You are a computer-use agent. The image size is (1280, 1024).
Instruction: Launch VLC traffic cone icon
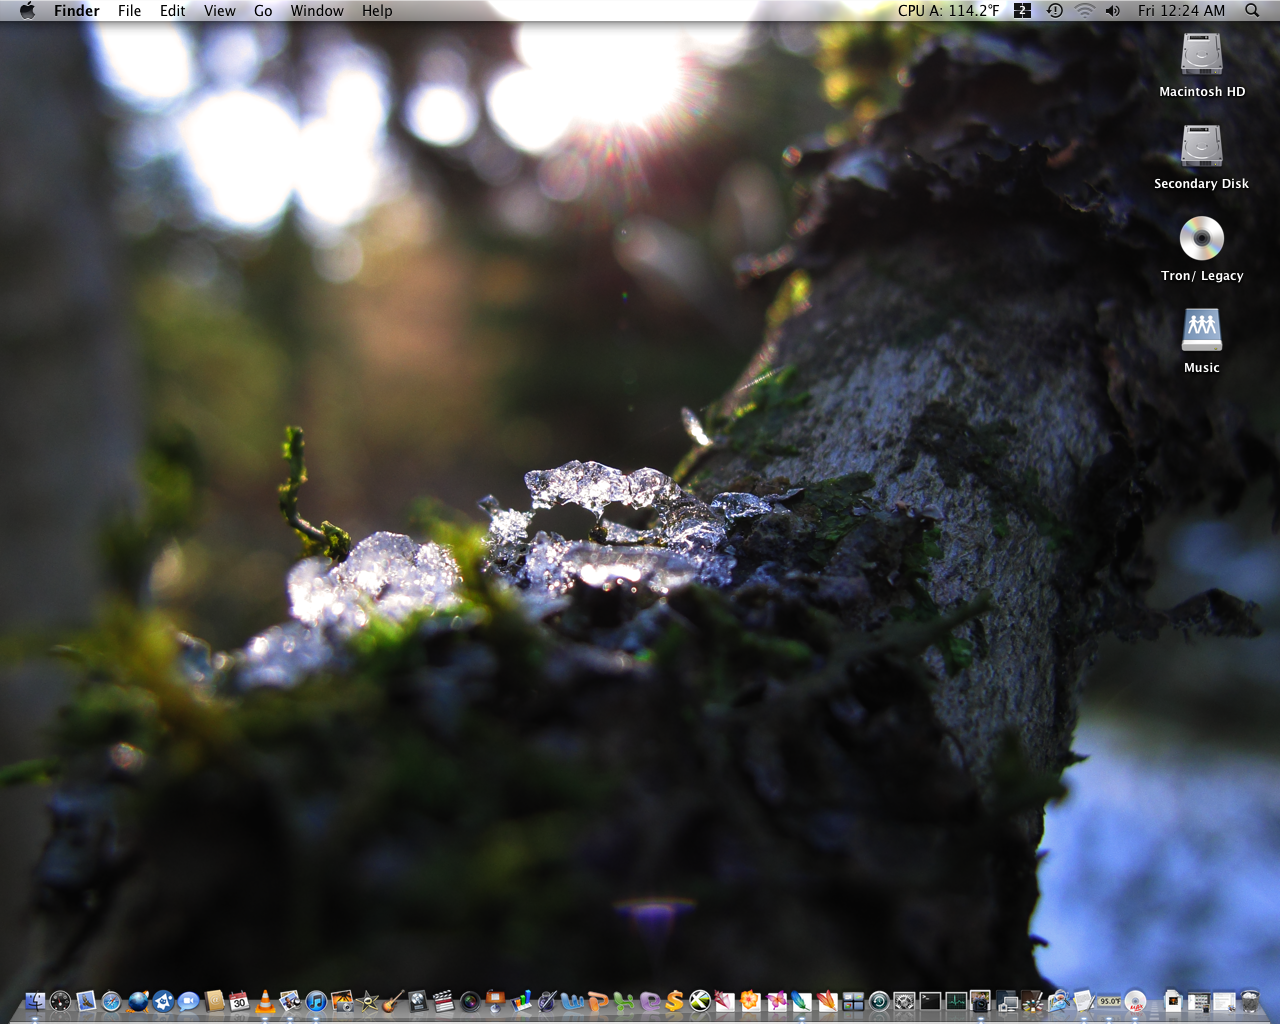pyautogui.click(x=265, y=1001)
